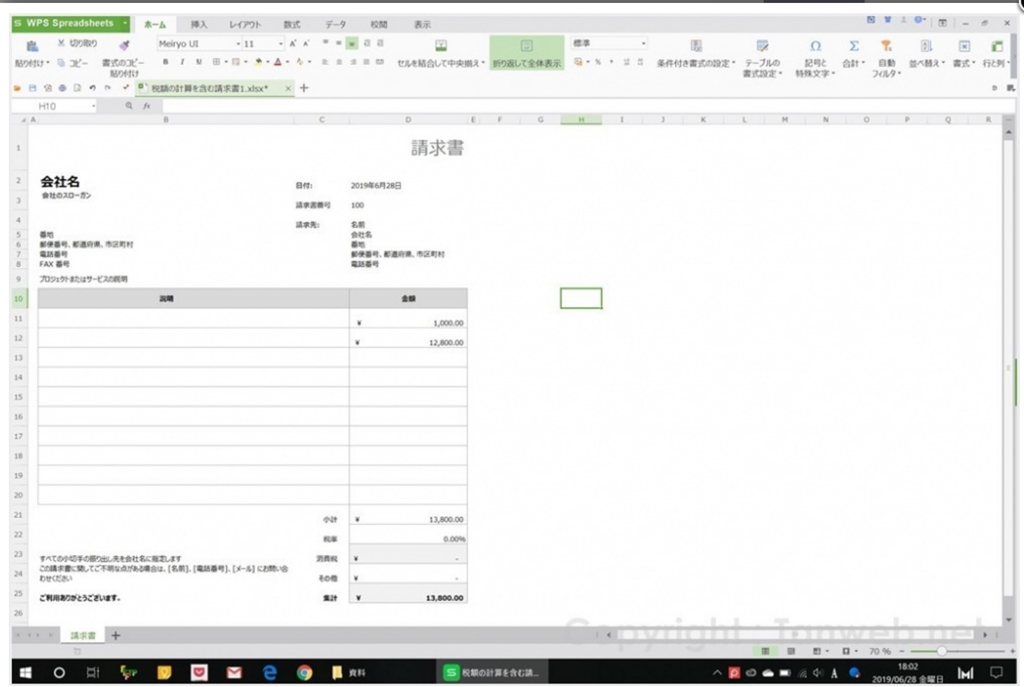Click the Sigma AutoSum icon

click(854, 46)
